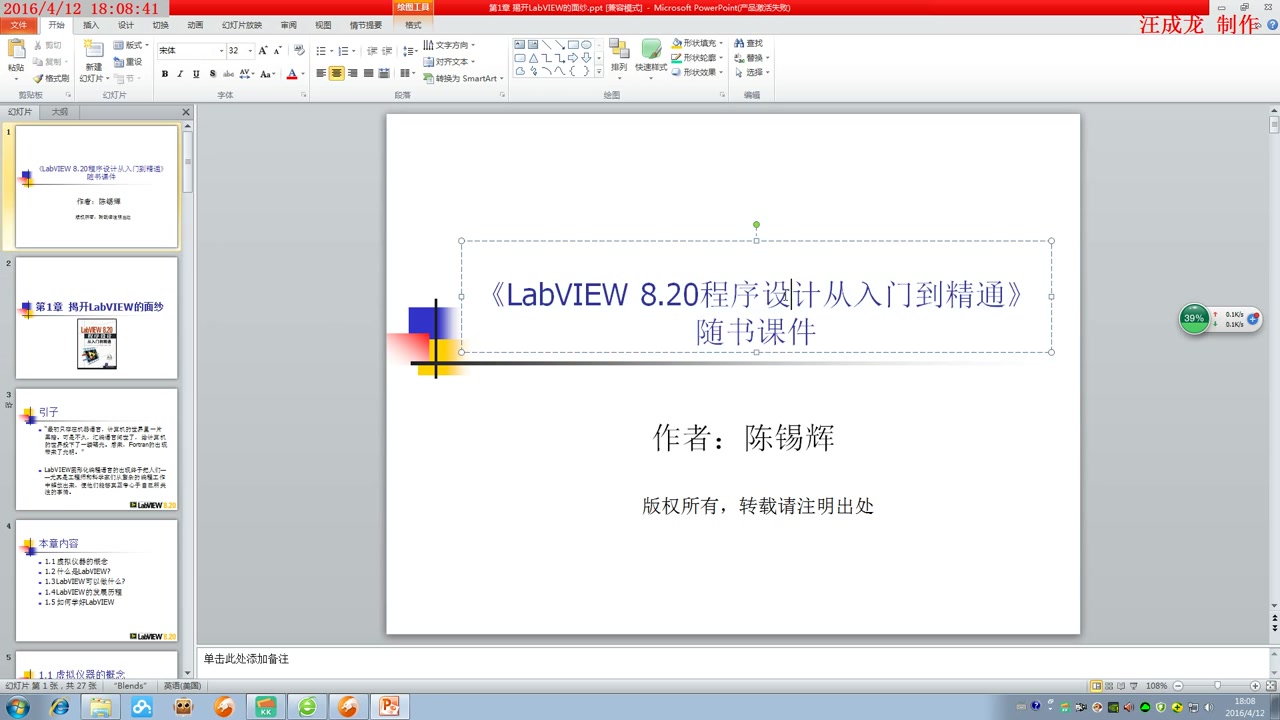Open the Select (选择) dropdown
Viewport: 1280px width, 720px height.
(x=751, y=72)
